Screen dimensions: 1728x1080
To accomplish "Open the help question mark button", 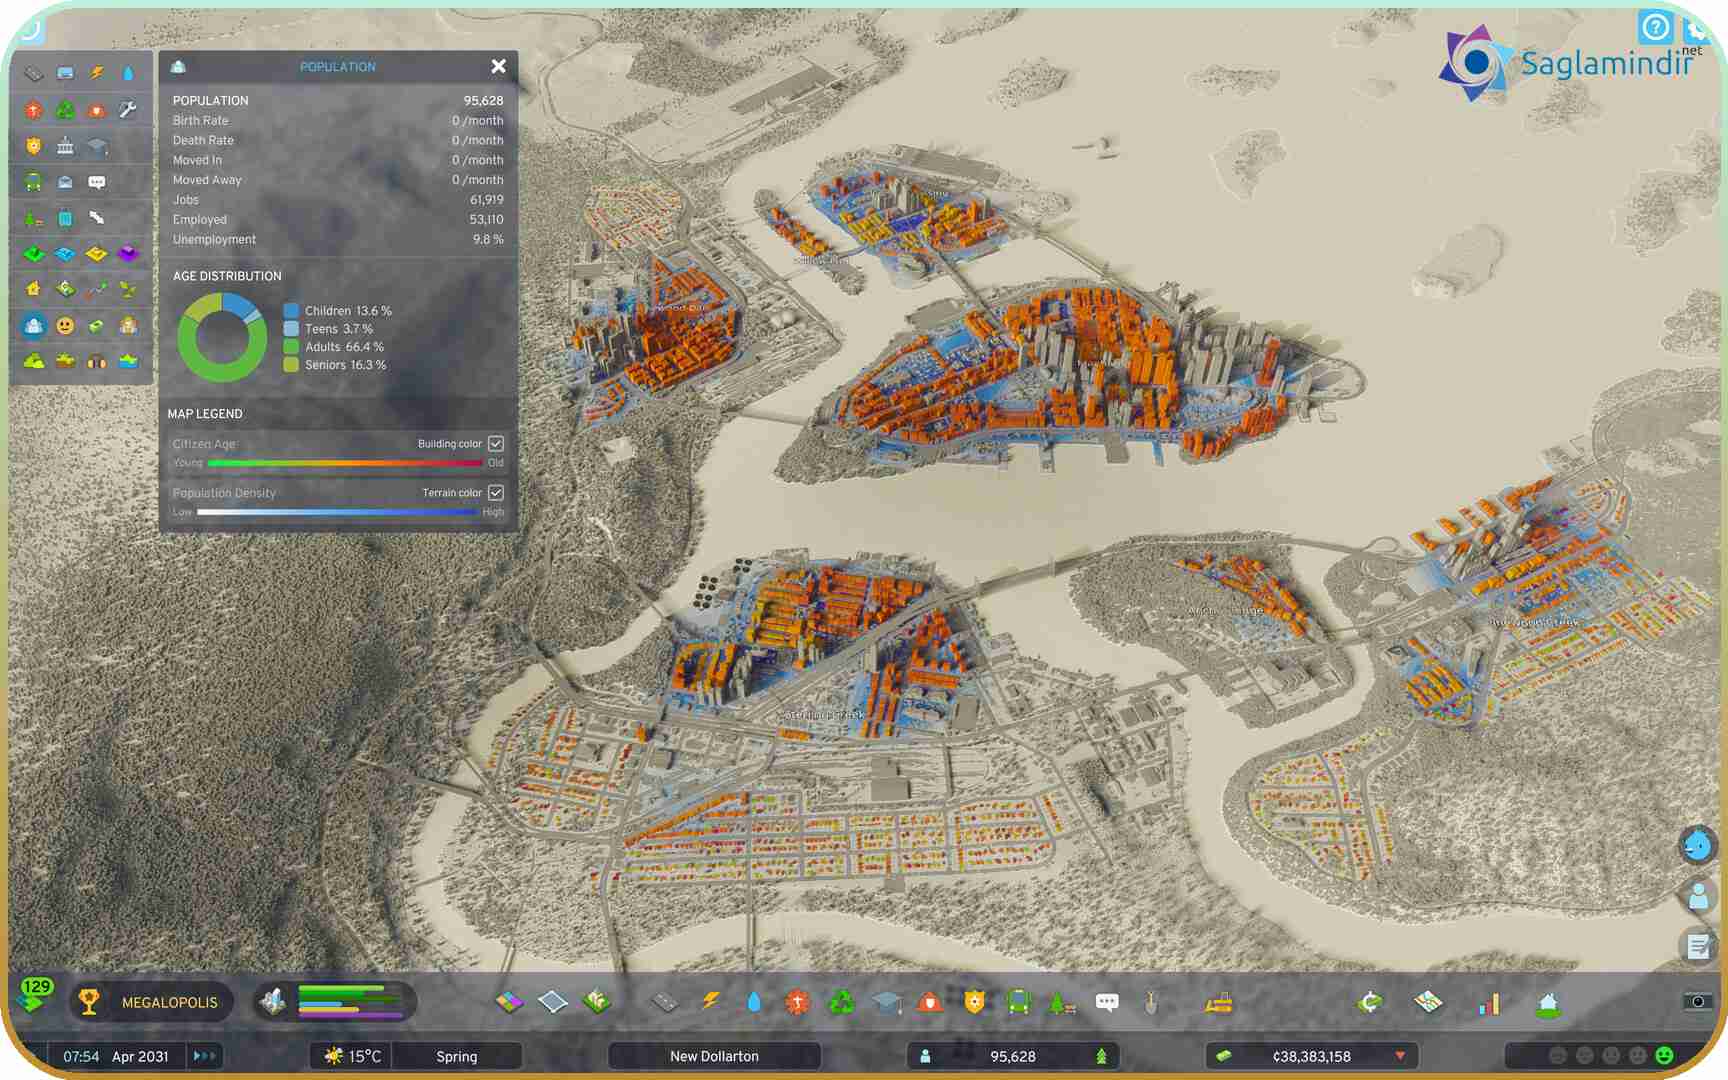I will [x=1655, y=27].
